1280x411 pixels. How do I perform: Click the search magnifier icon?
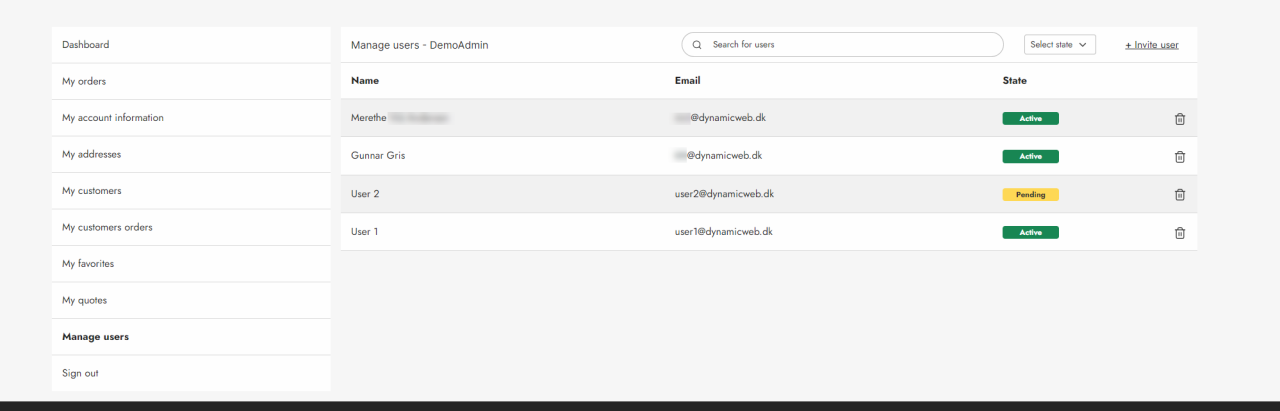[697, 45]
